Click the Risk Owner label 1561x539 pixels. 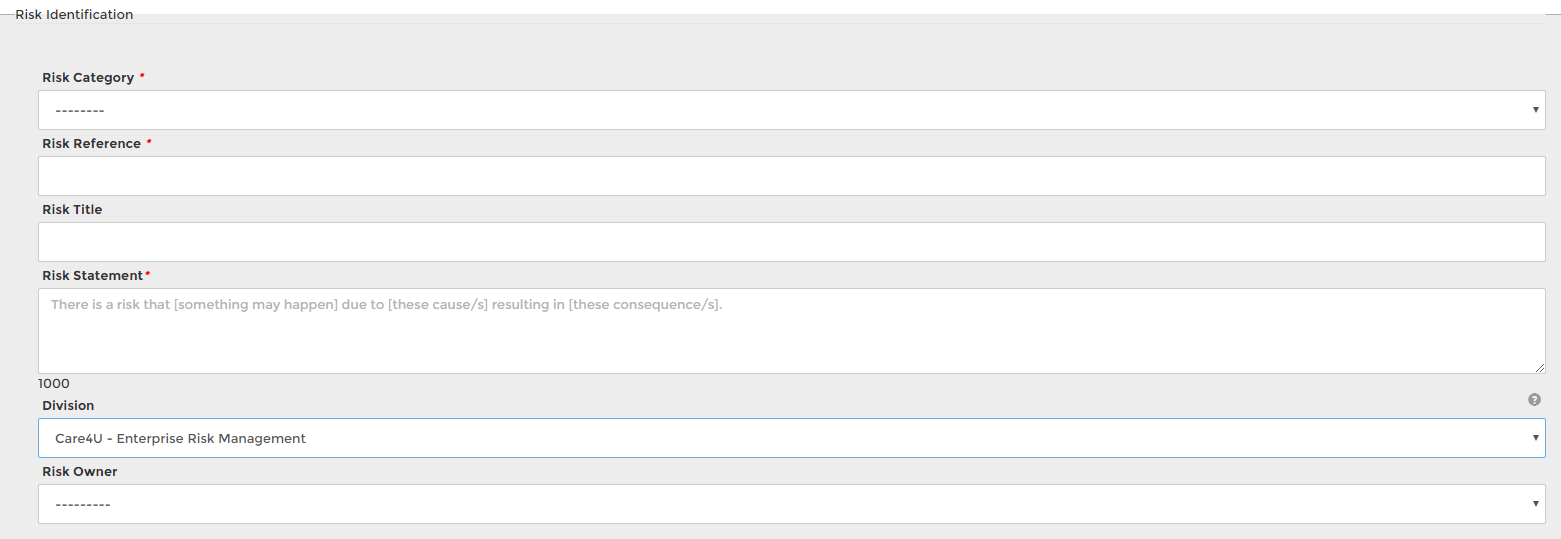coord(80,472)
